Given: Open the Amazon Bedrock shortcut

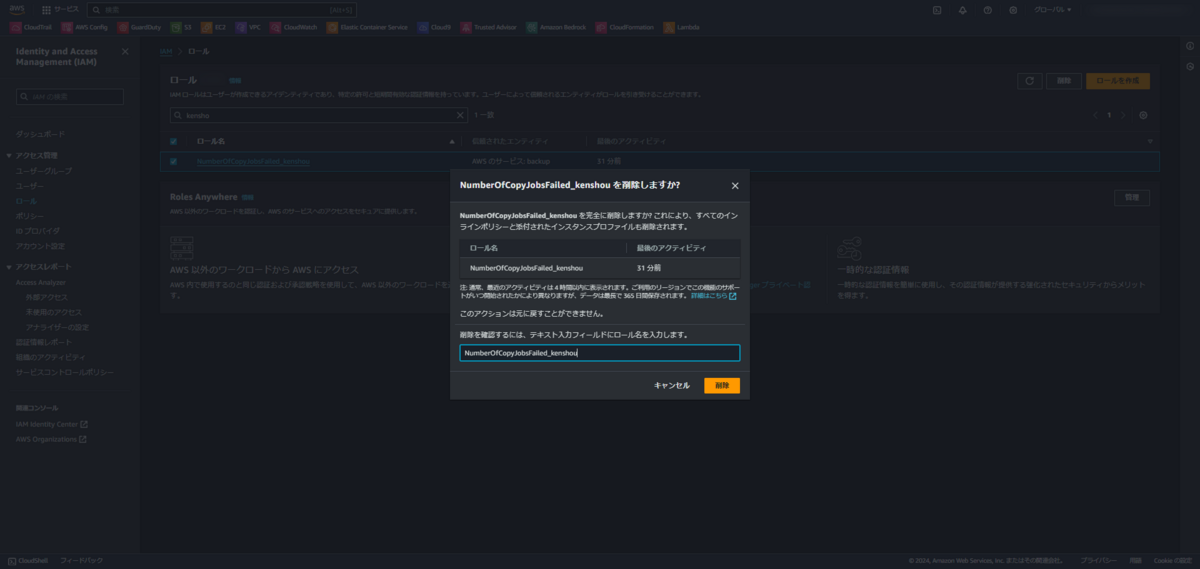Looking at the screenshot, I should click(x=556, y=27).
